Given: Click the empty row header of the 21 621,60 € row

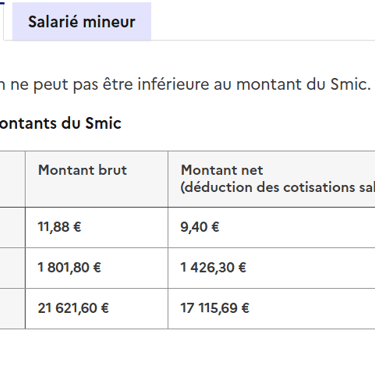Looking at the screenshot, I should click(x=12, y=309).
